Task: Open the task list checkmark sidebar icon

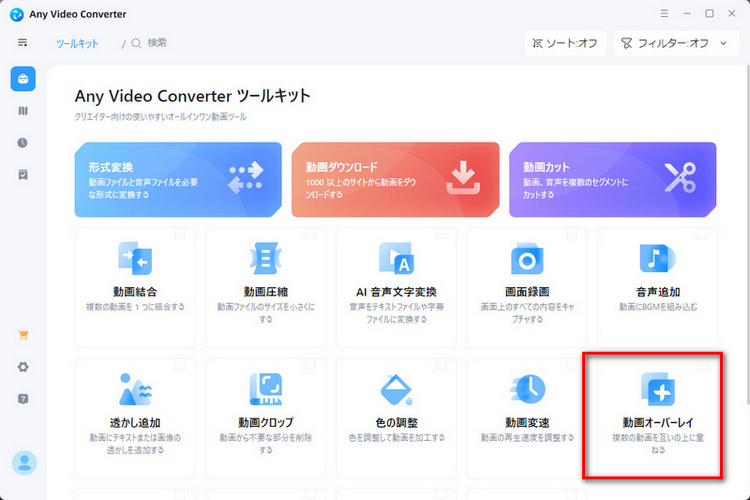Action: 23,175
